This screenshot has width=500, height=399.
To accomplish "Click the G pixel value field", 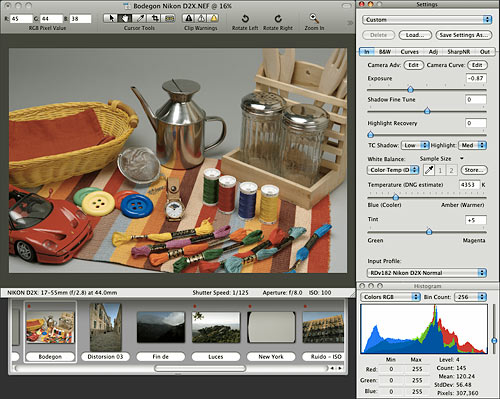I will (51, 19).
